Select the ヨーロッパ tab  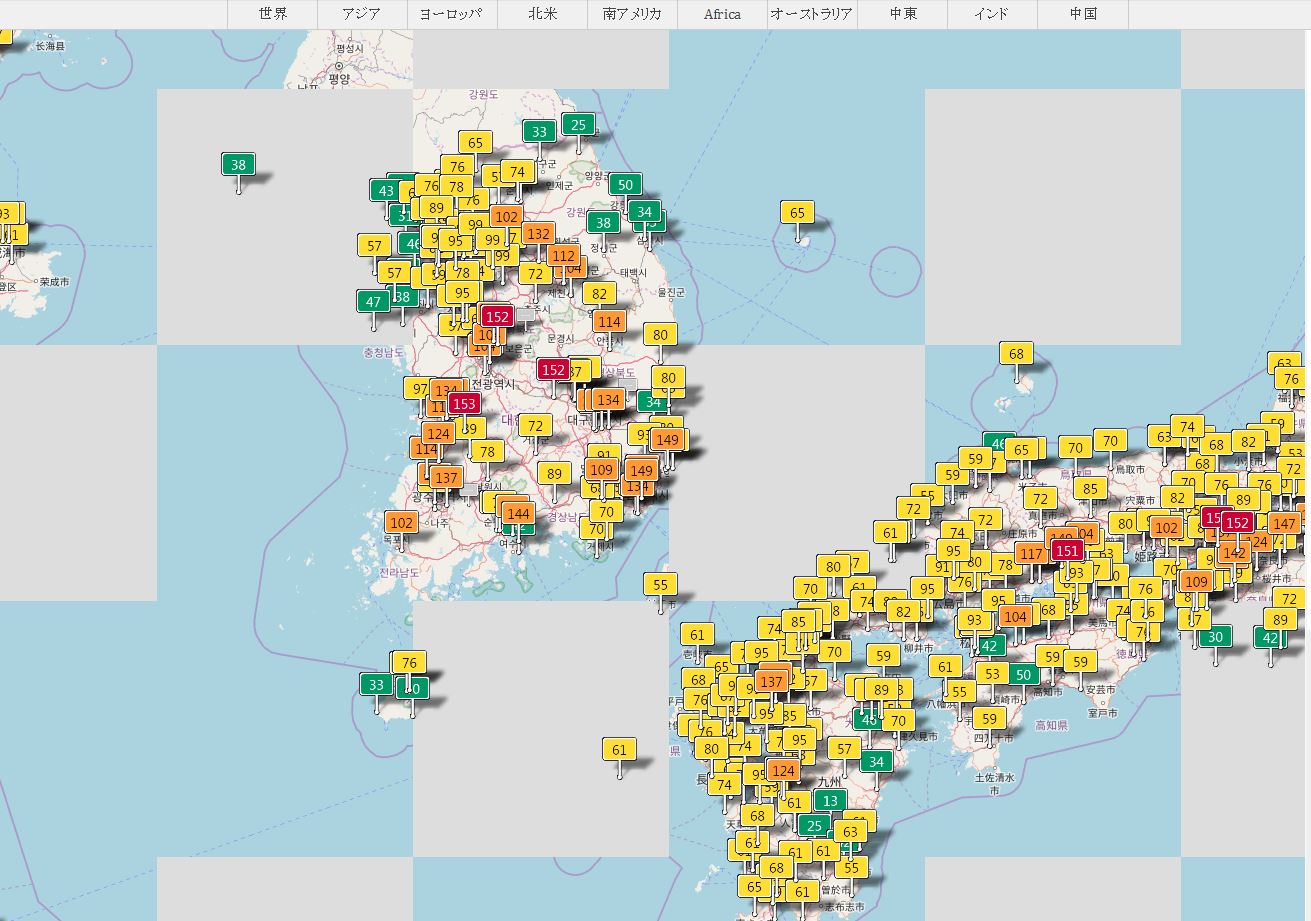tap(452, 14)
